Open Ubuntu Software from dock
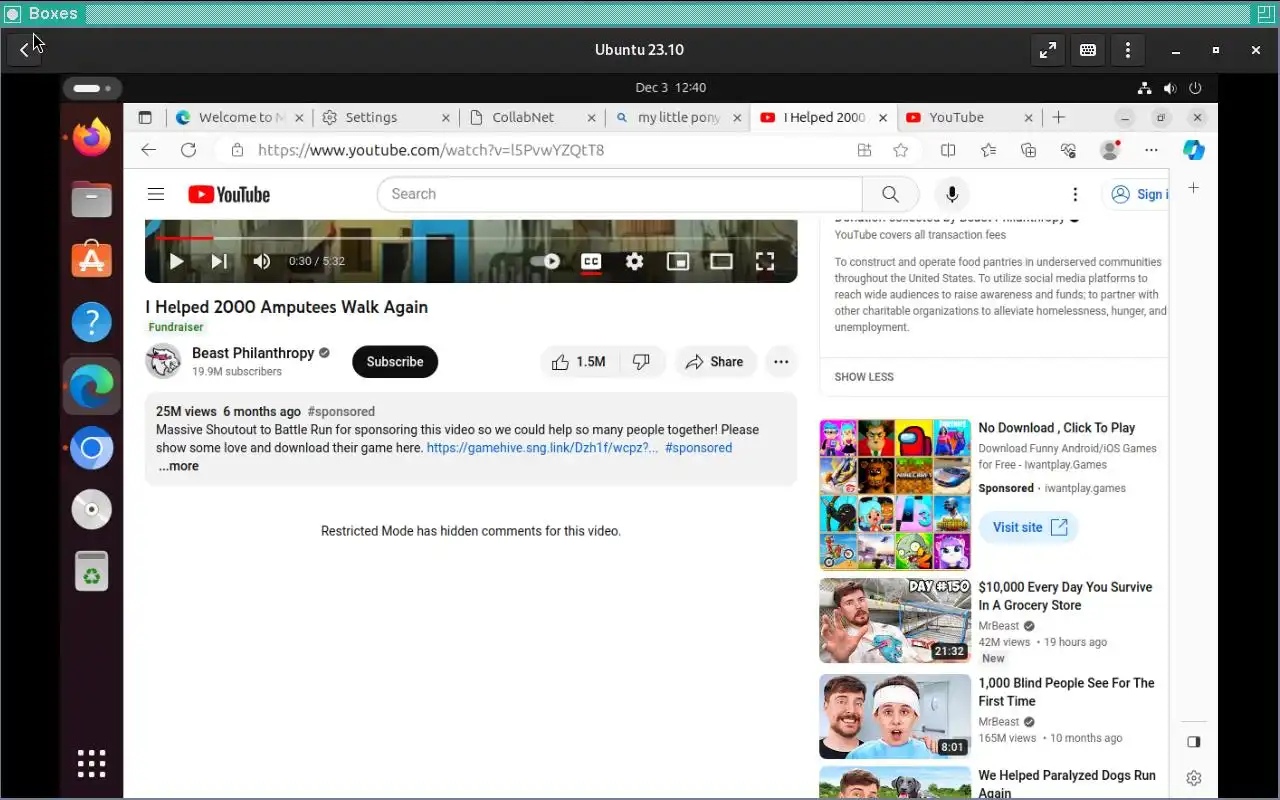This screenshot has height=800, width=1280. click(91, 261)
